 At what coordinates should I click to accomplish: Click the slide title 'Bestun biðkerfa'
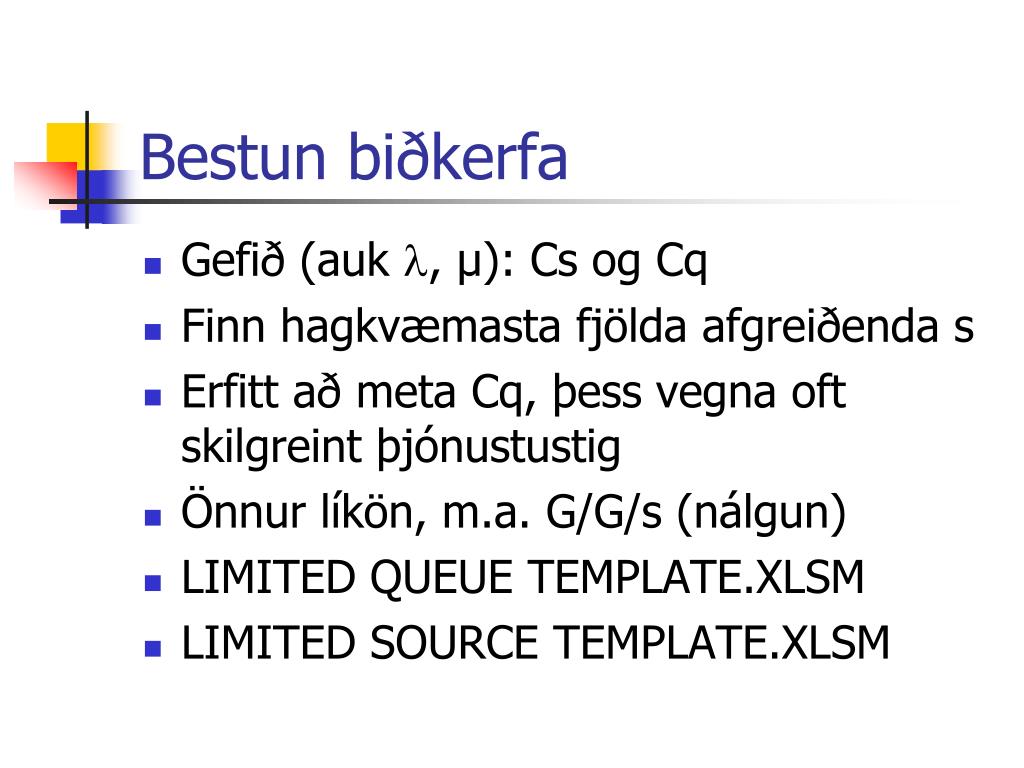(353, 157)
